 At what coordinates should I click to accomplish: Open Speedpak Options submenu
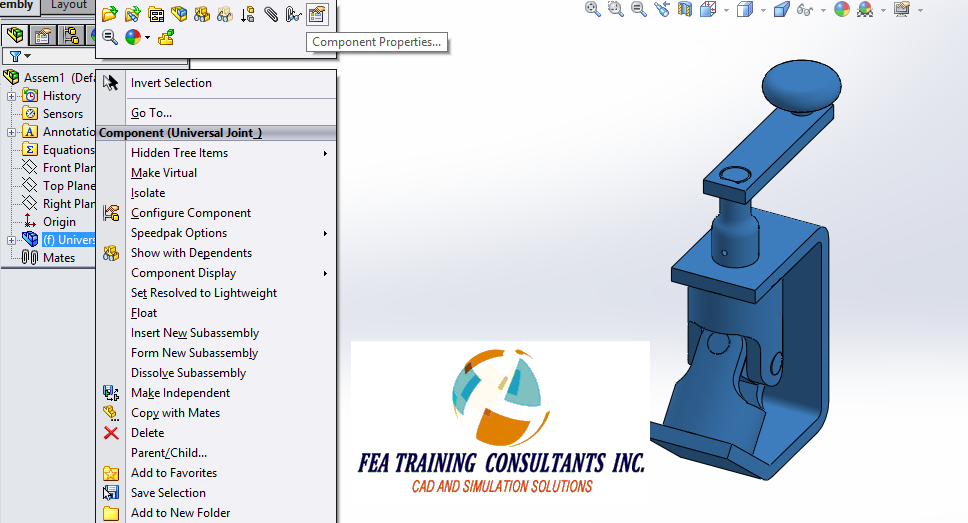coord(217,233)
